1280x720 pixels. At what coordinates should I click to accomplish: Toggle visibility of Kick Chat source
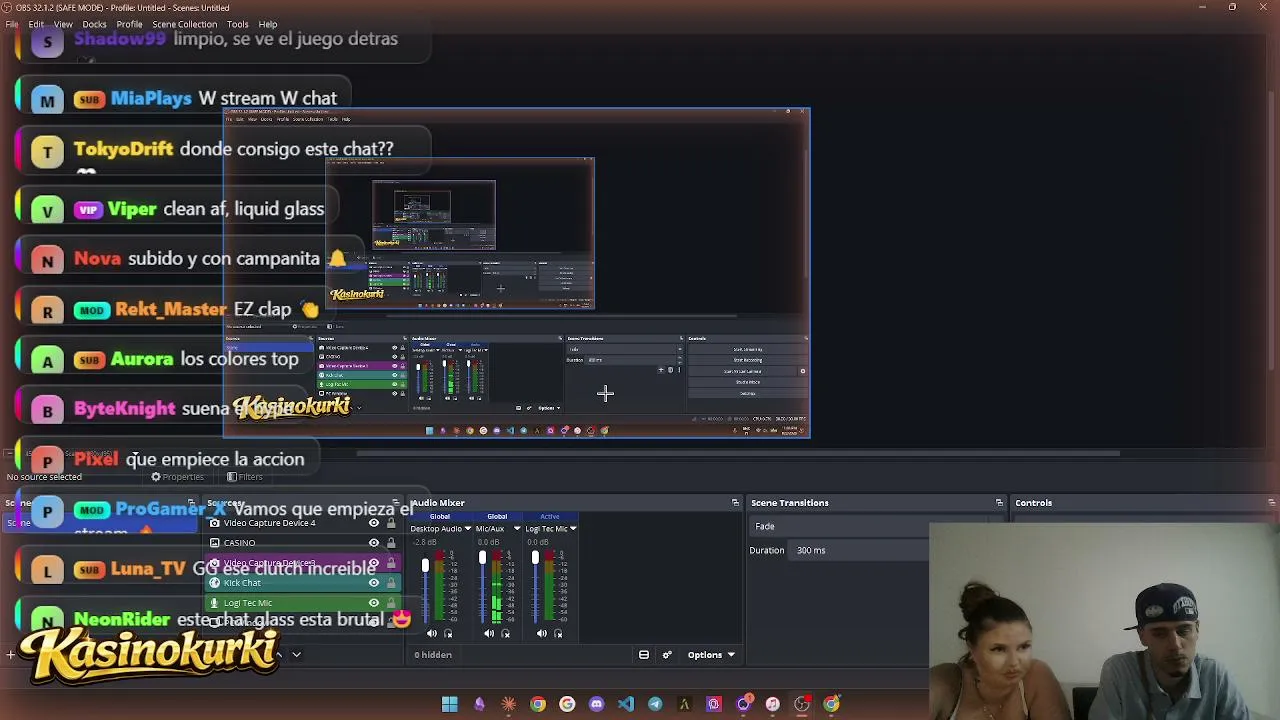click(x=374, y=583)
